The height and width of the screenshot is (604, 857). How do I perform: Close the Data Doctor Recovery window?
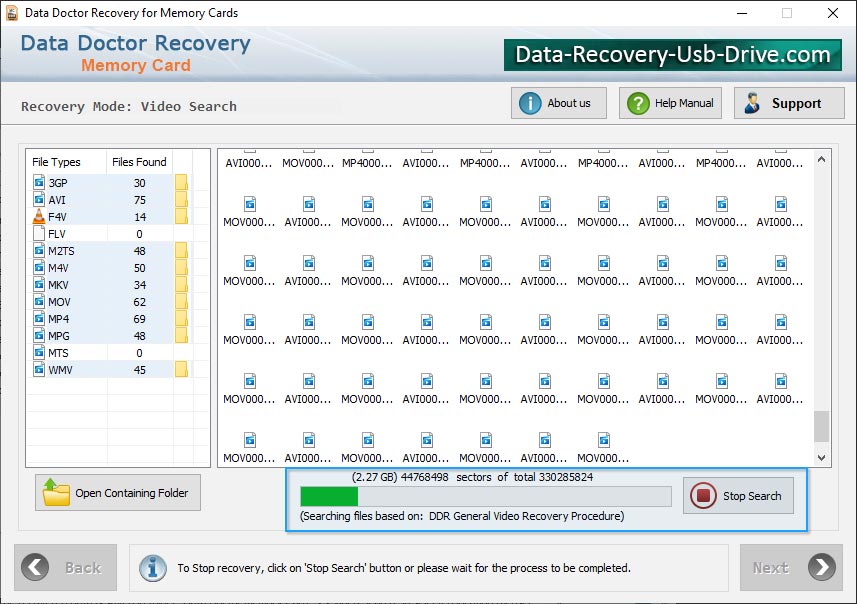[x=832, y=13]
